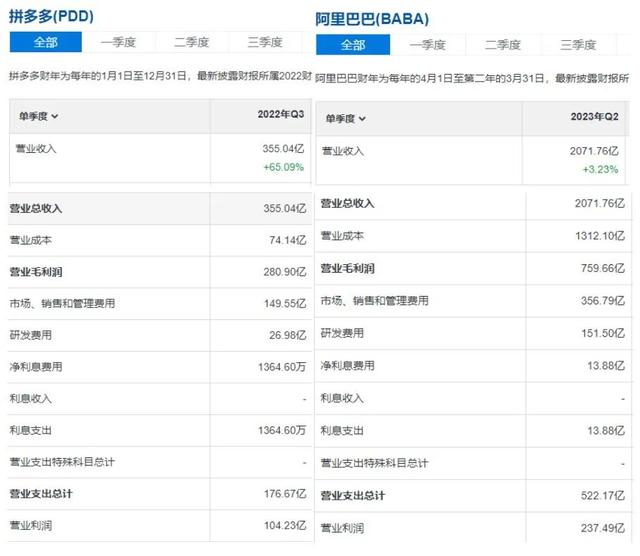This screenshot has width=640, height=556.
Task: Expand the 单季度 dropdown in PDD table
Action: [x=37, y=116]
